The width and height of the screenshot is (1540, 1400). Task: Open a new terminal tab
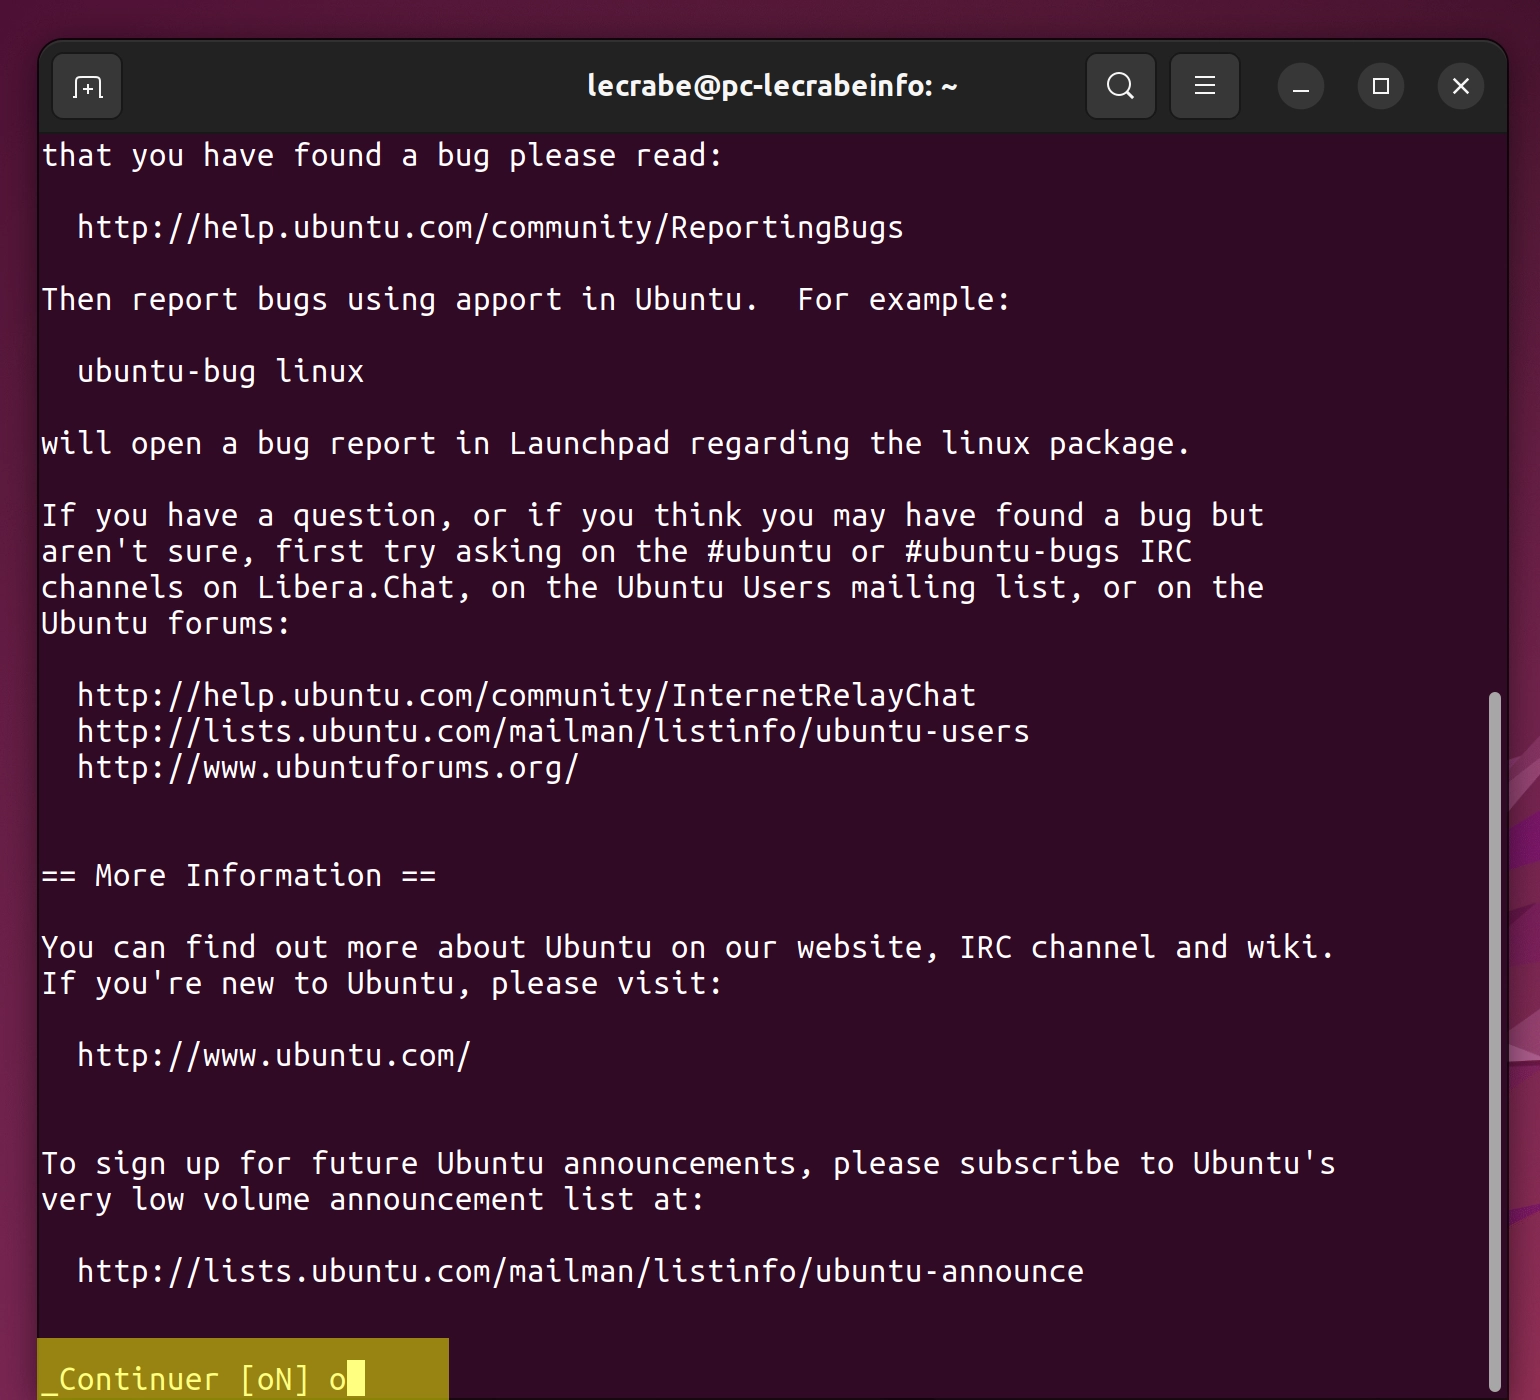point(87,87)
